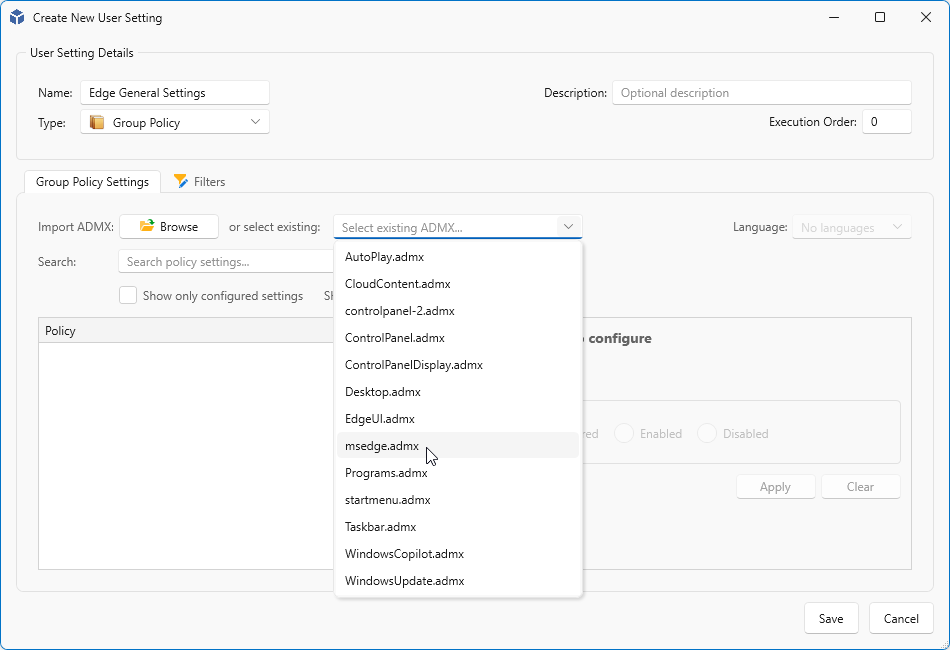Click the Name text field
950x650 pixels.
[175, 93]
